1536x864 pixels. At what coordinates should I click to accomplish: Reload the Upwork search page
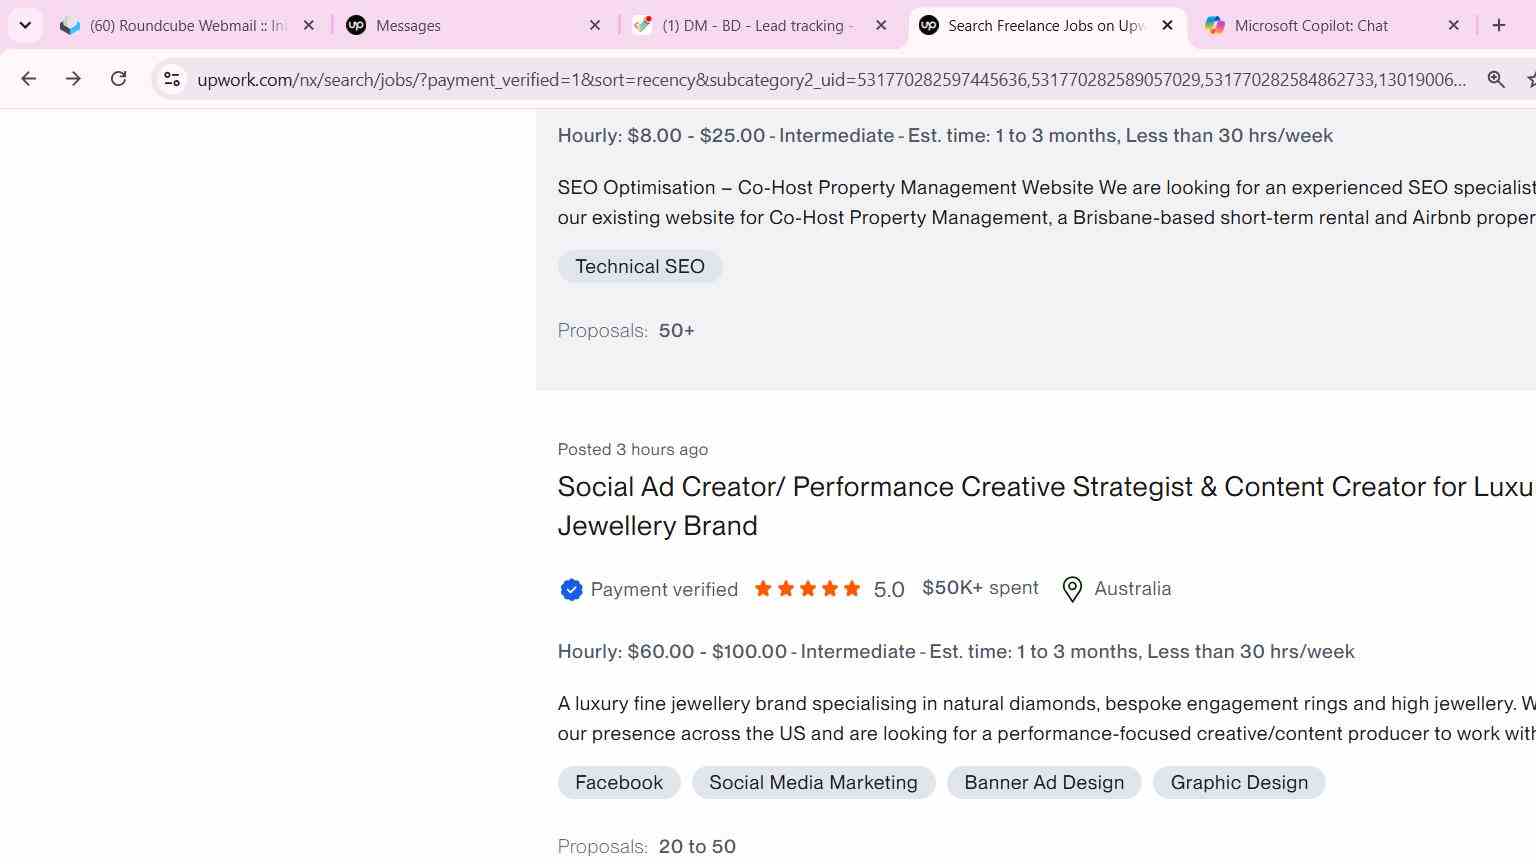pos(118,79)
